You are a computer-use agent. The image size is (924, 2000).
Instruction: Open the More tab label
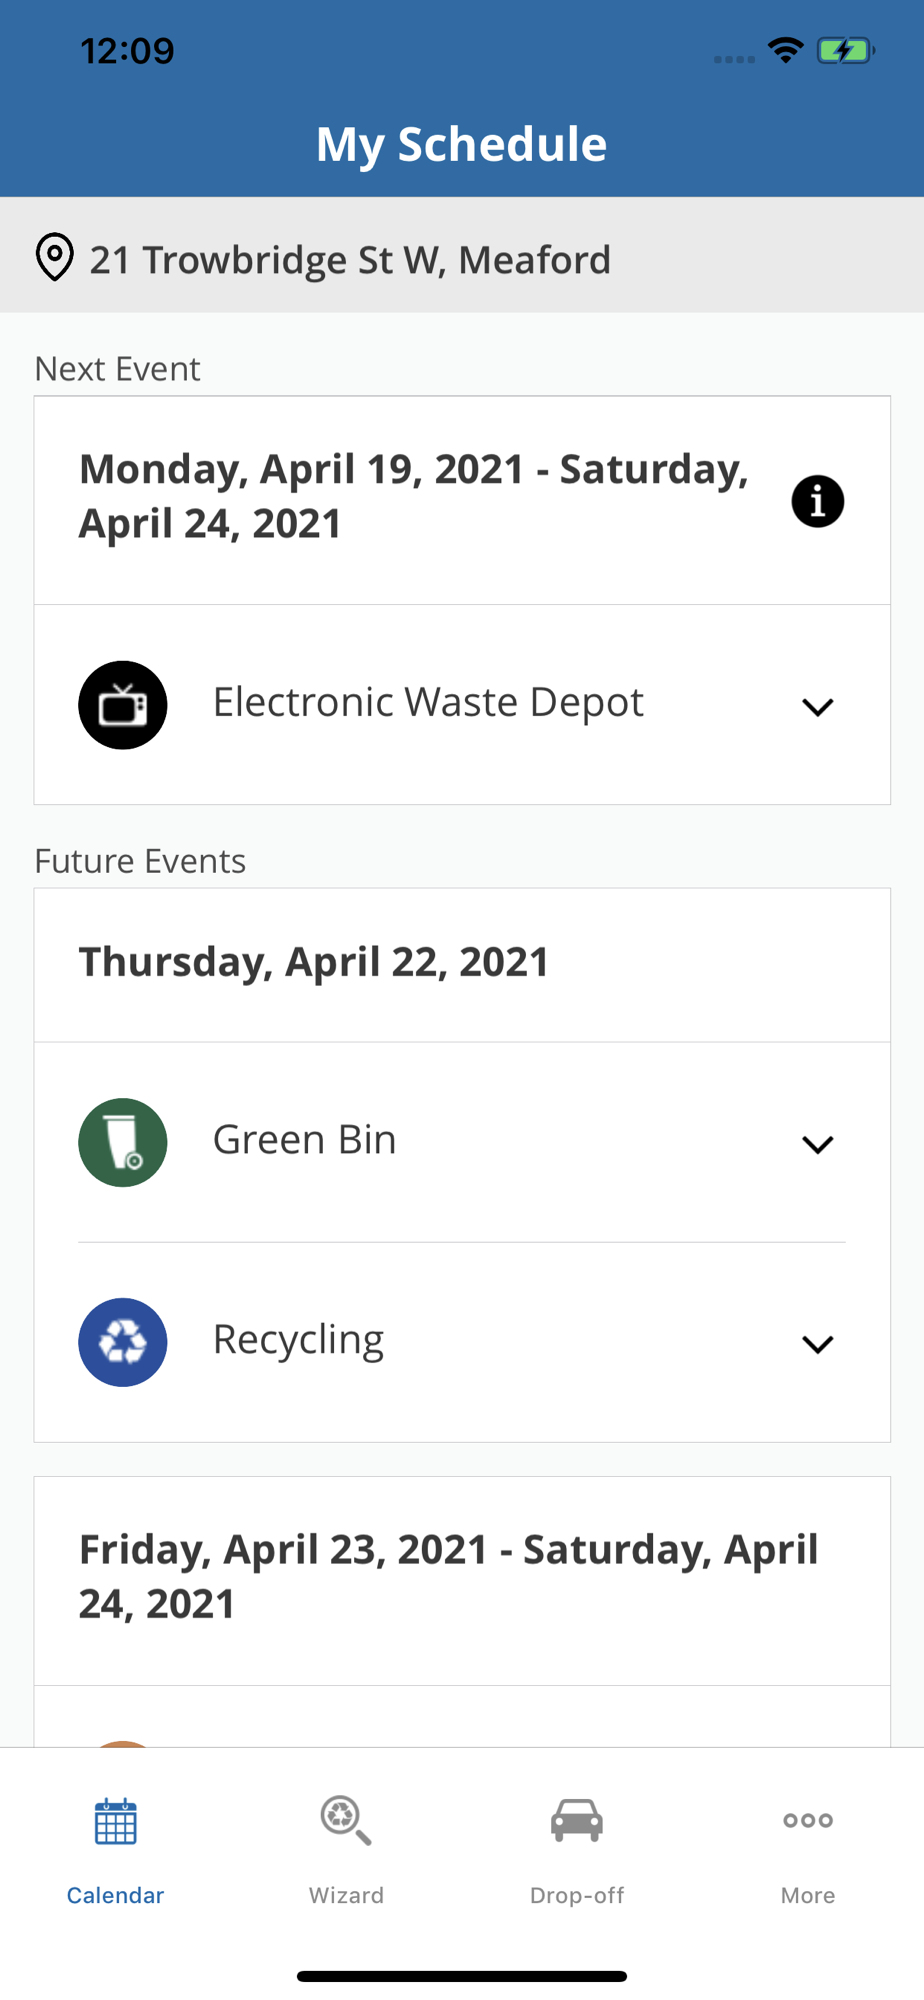[808, 1895]
